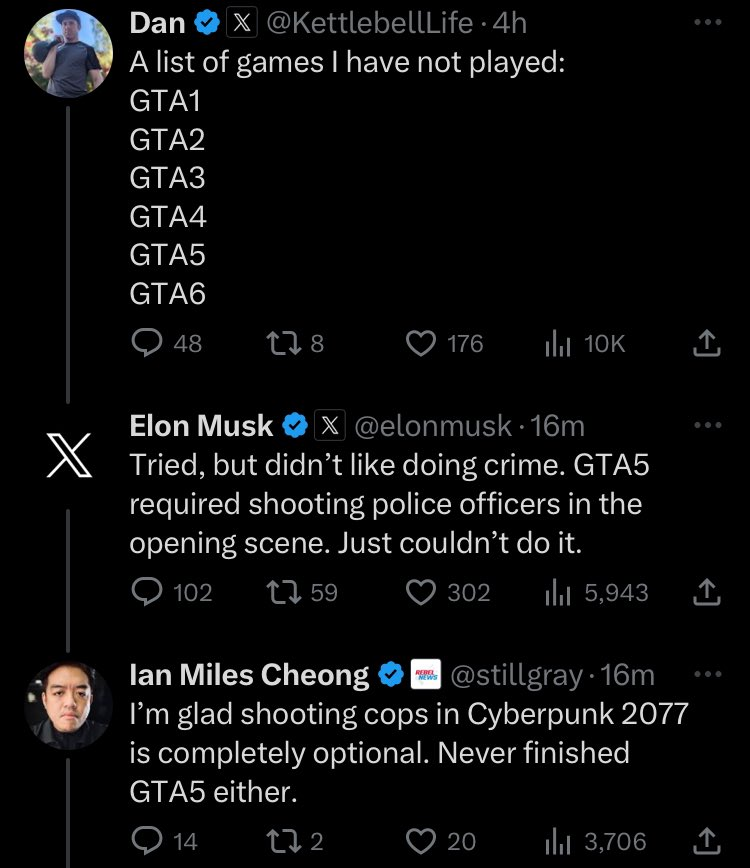This screenshot has width=750, height=868.
Task: Share Elon Musk's tweet
Action: (x=706, y=592)
